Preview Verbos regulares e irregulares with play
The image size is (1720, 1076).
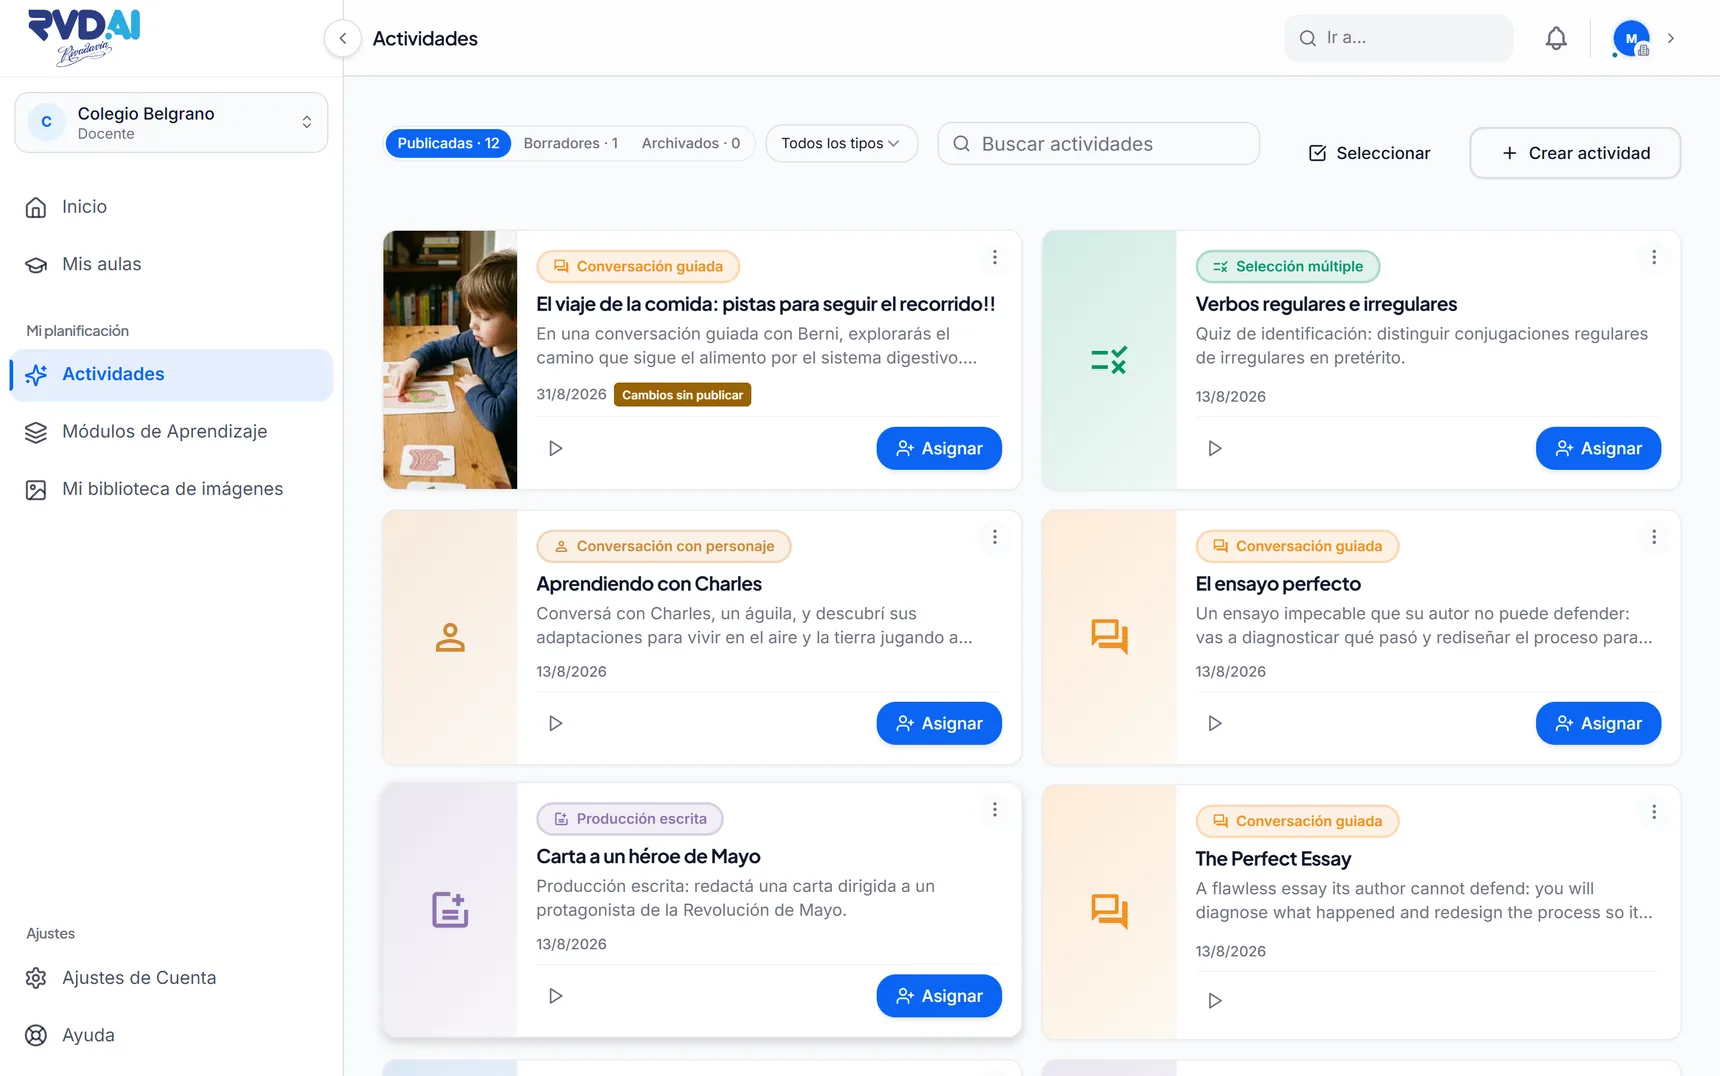(x=1215, y=448)
